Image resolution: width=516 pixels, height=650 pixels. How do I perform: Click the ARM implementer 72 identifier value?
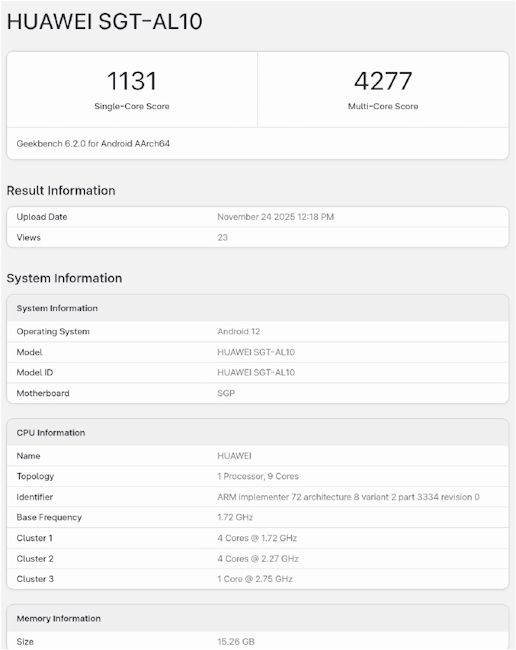coord(348,497)
